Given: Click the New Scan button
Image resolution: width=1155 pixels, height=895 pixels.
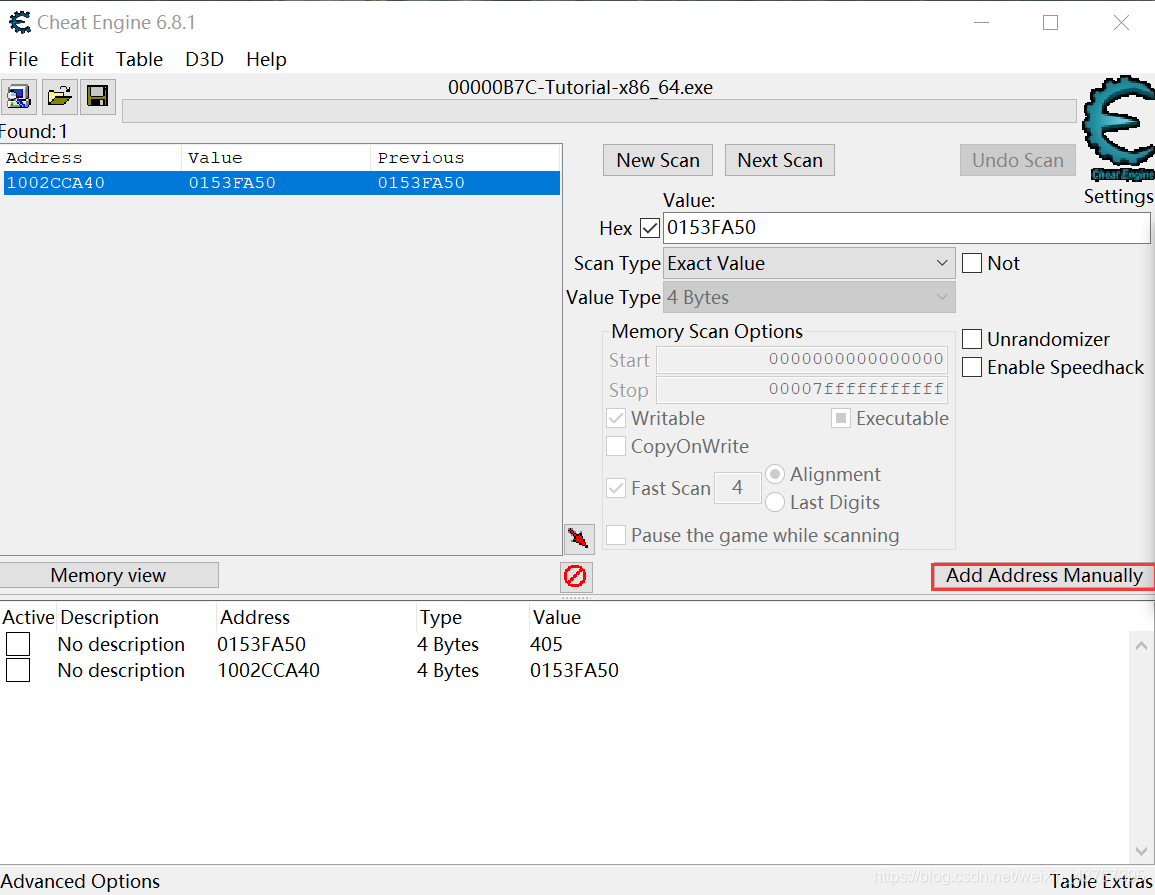Looking at the screenshot, I should pos(658,160).
